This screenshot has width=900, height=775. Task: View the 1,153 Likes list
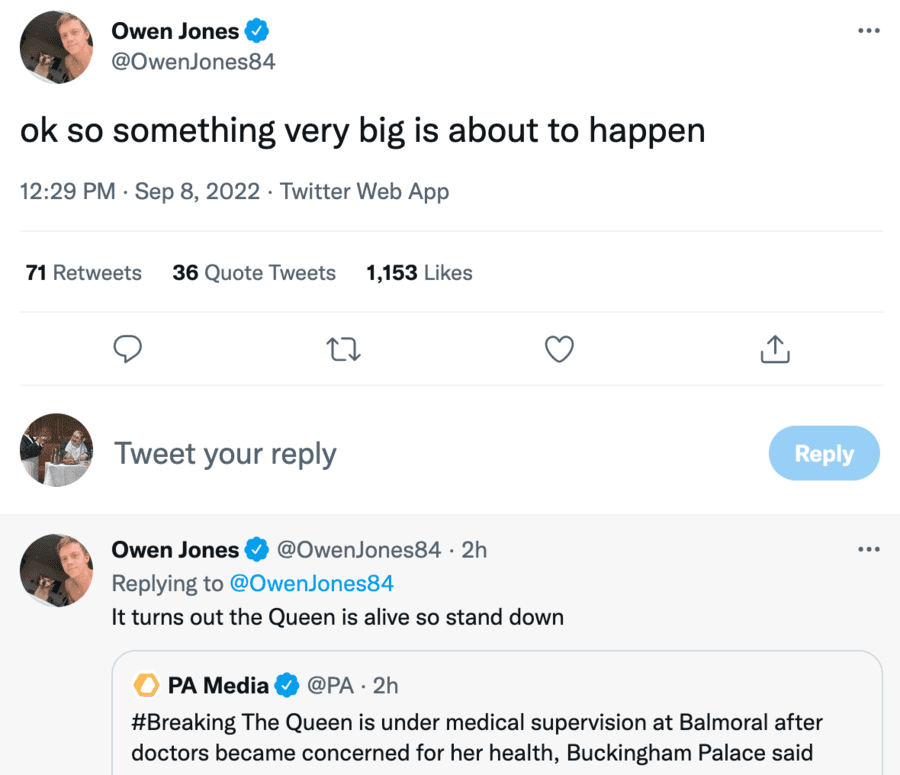coord(419,273)
